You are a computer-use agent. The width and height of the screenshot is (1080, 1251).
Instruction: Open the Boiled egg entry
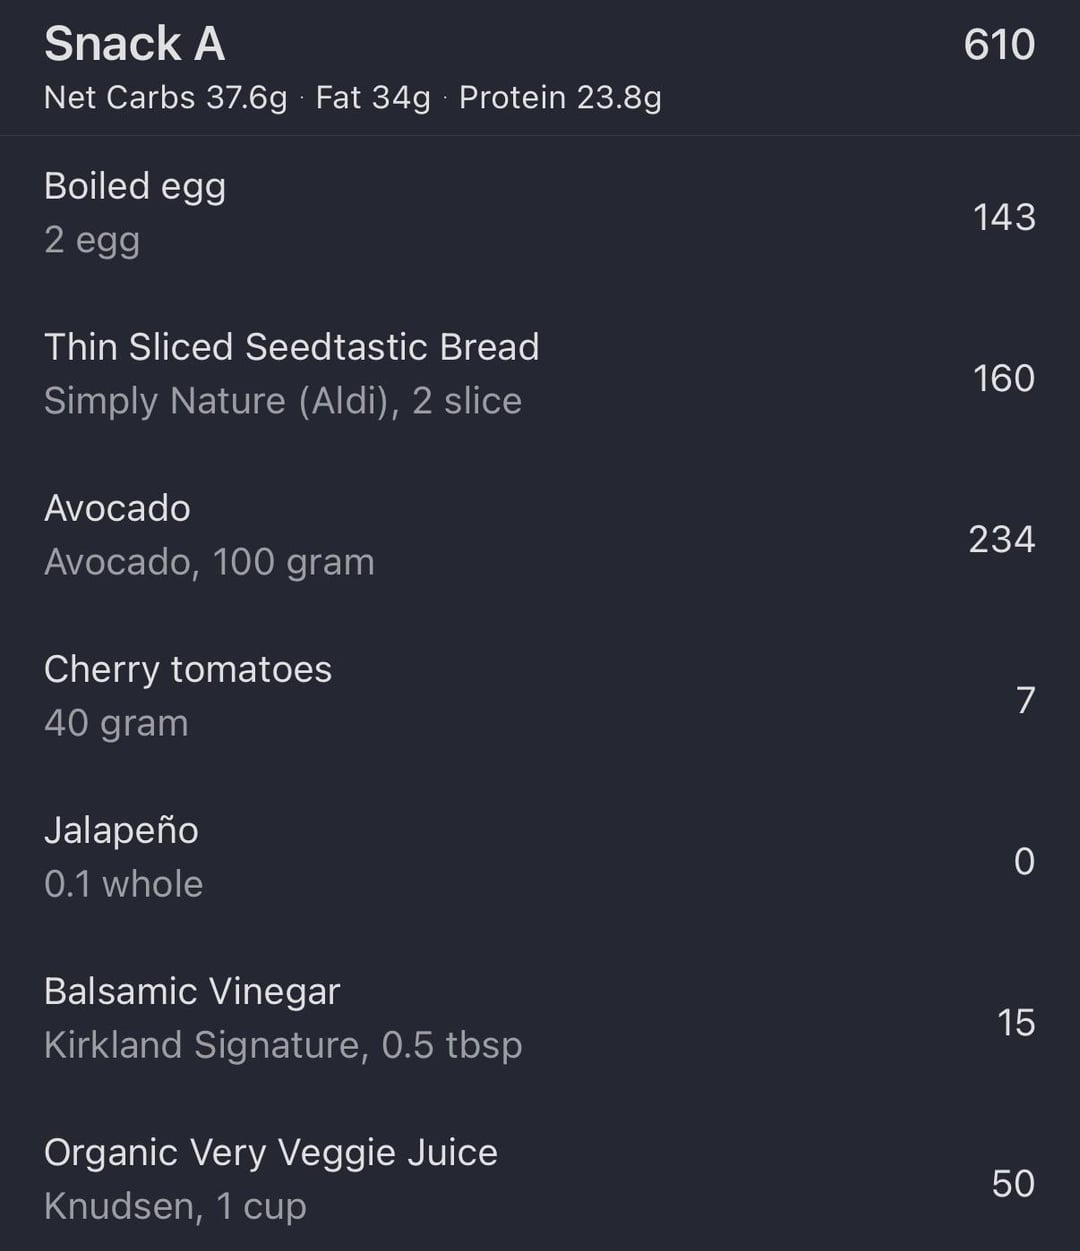point(135,186)
